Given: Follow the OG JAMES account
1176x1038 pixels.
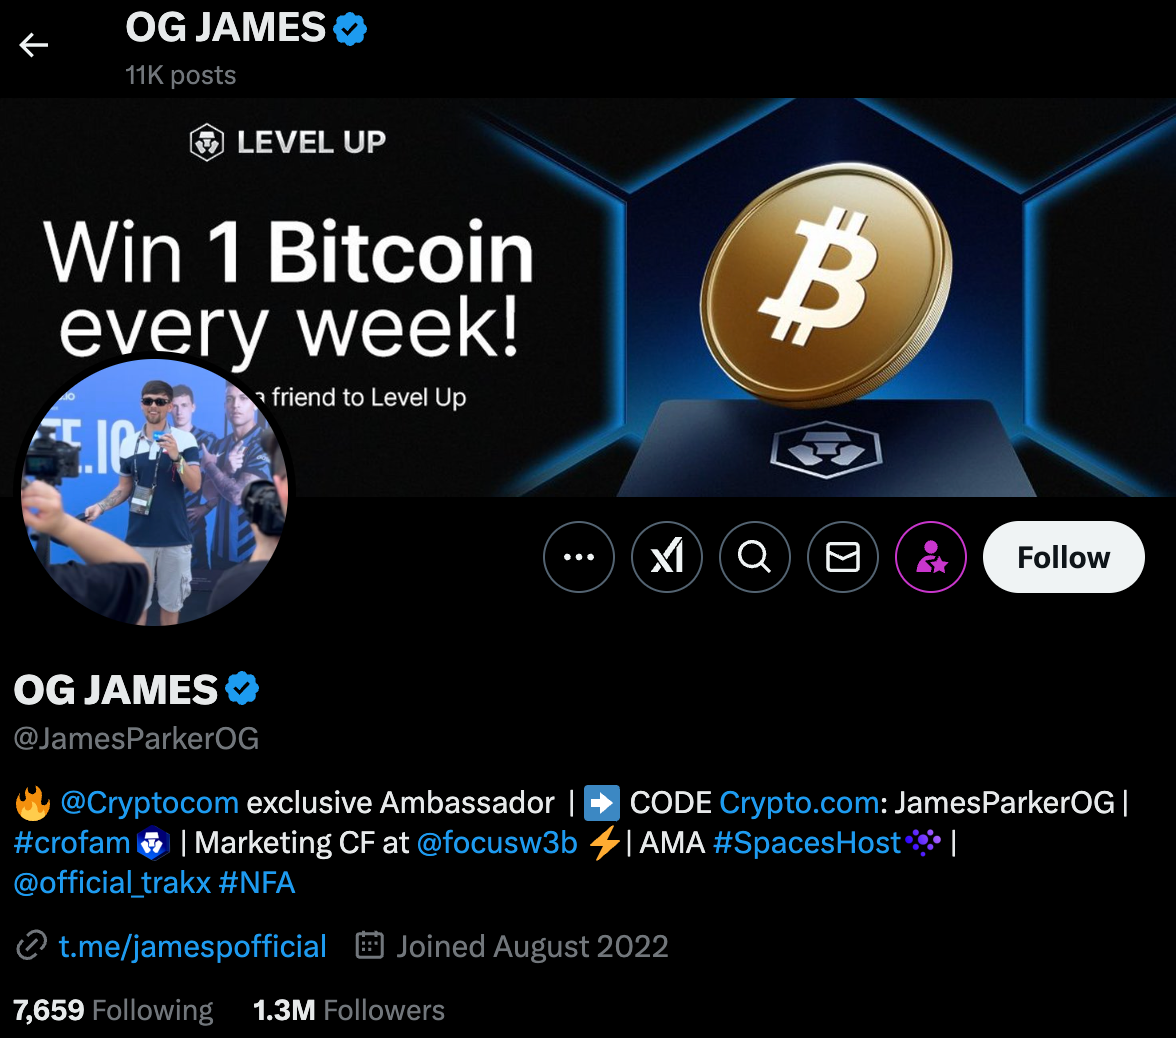Looking at the screenshot, I should [1064, 556].
